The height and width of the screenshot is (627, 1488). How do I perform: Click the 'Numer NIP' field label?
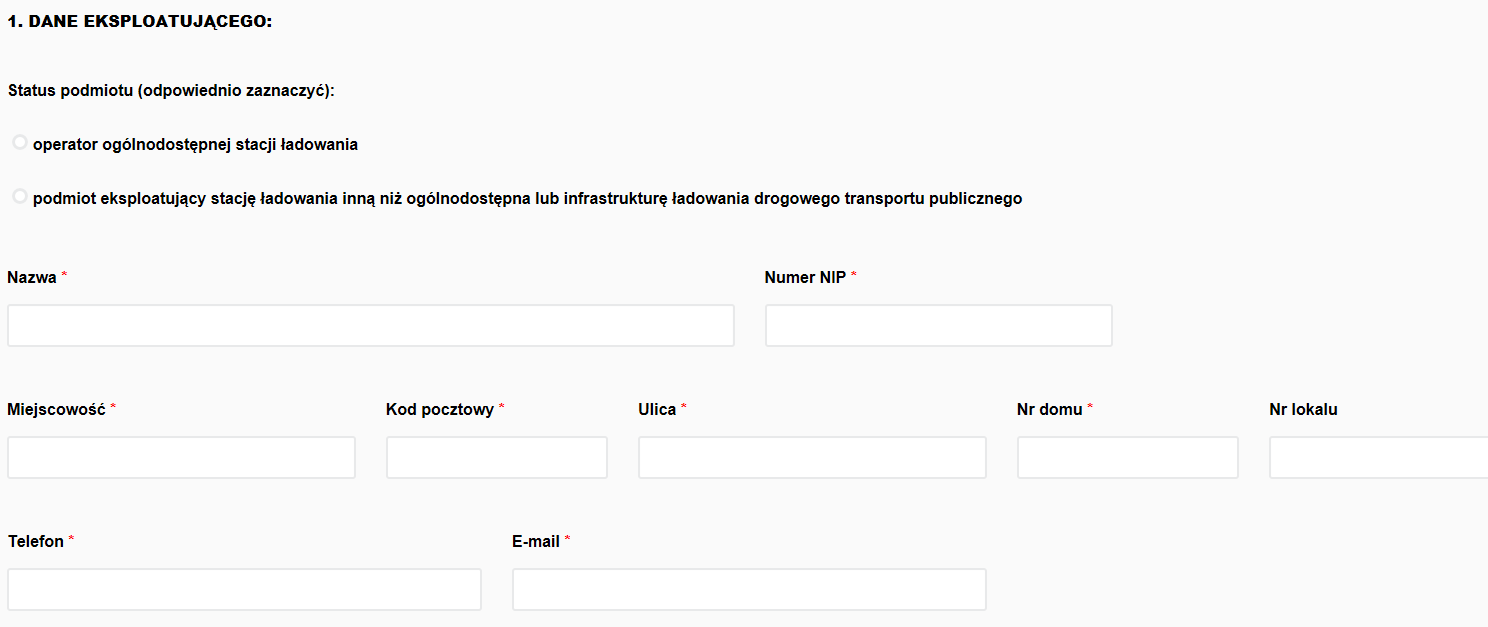point(805,277)
